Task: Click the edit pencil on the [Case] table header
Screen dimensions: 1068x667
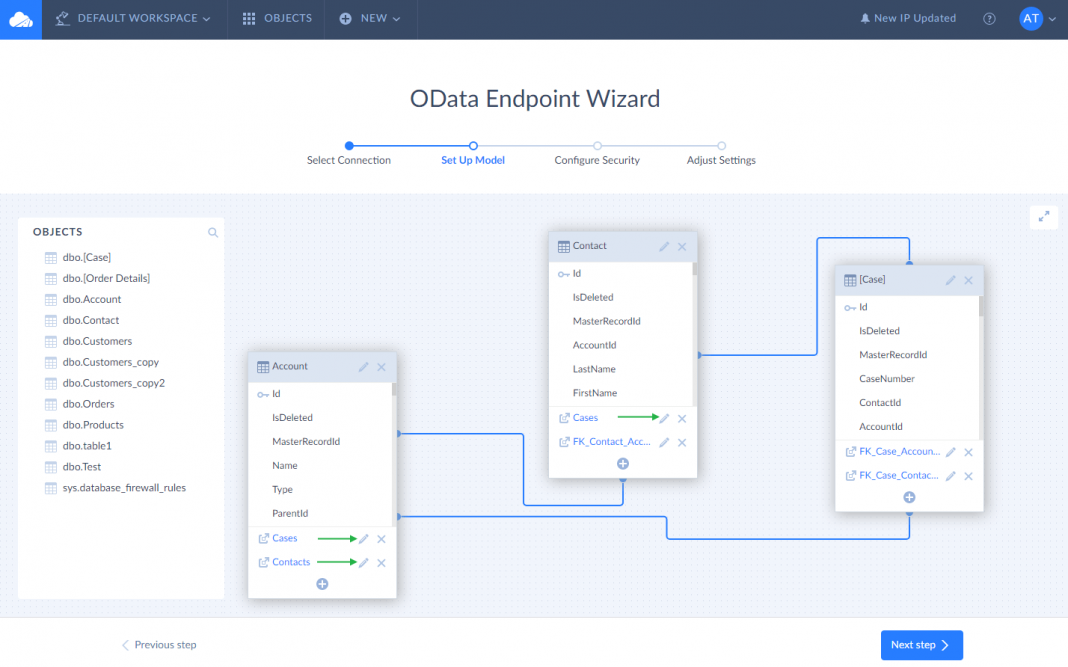Action: (950, 280)
